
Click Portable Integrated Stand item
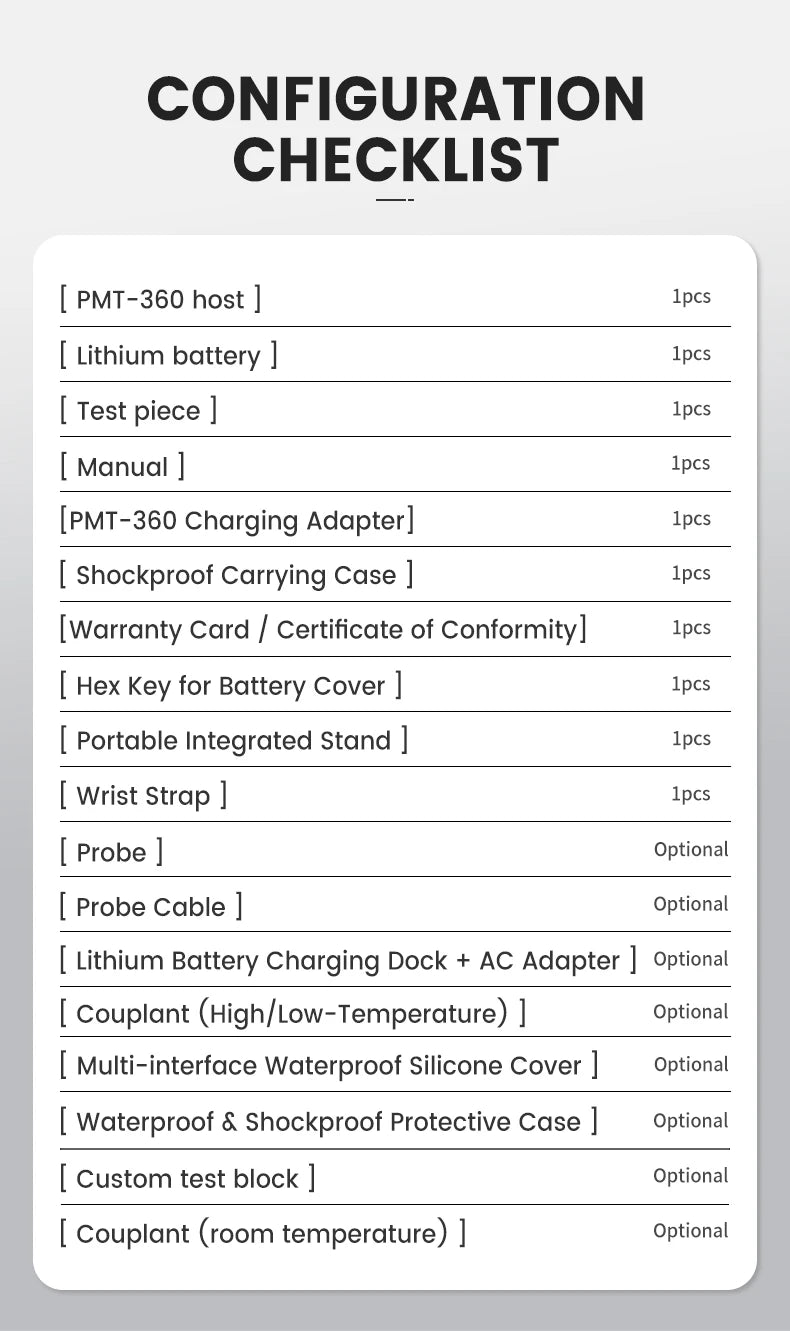234,740
